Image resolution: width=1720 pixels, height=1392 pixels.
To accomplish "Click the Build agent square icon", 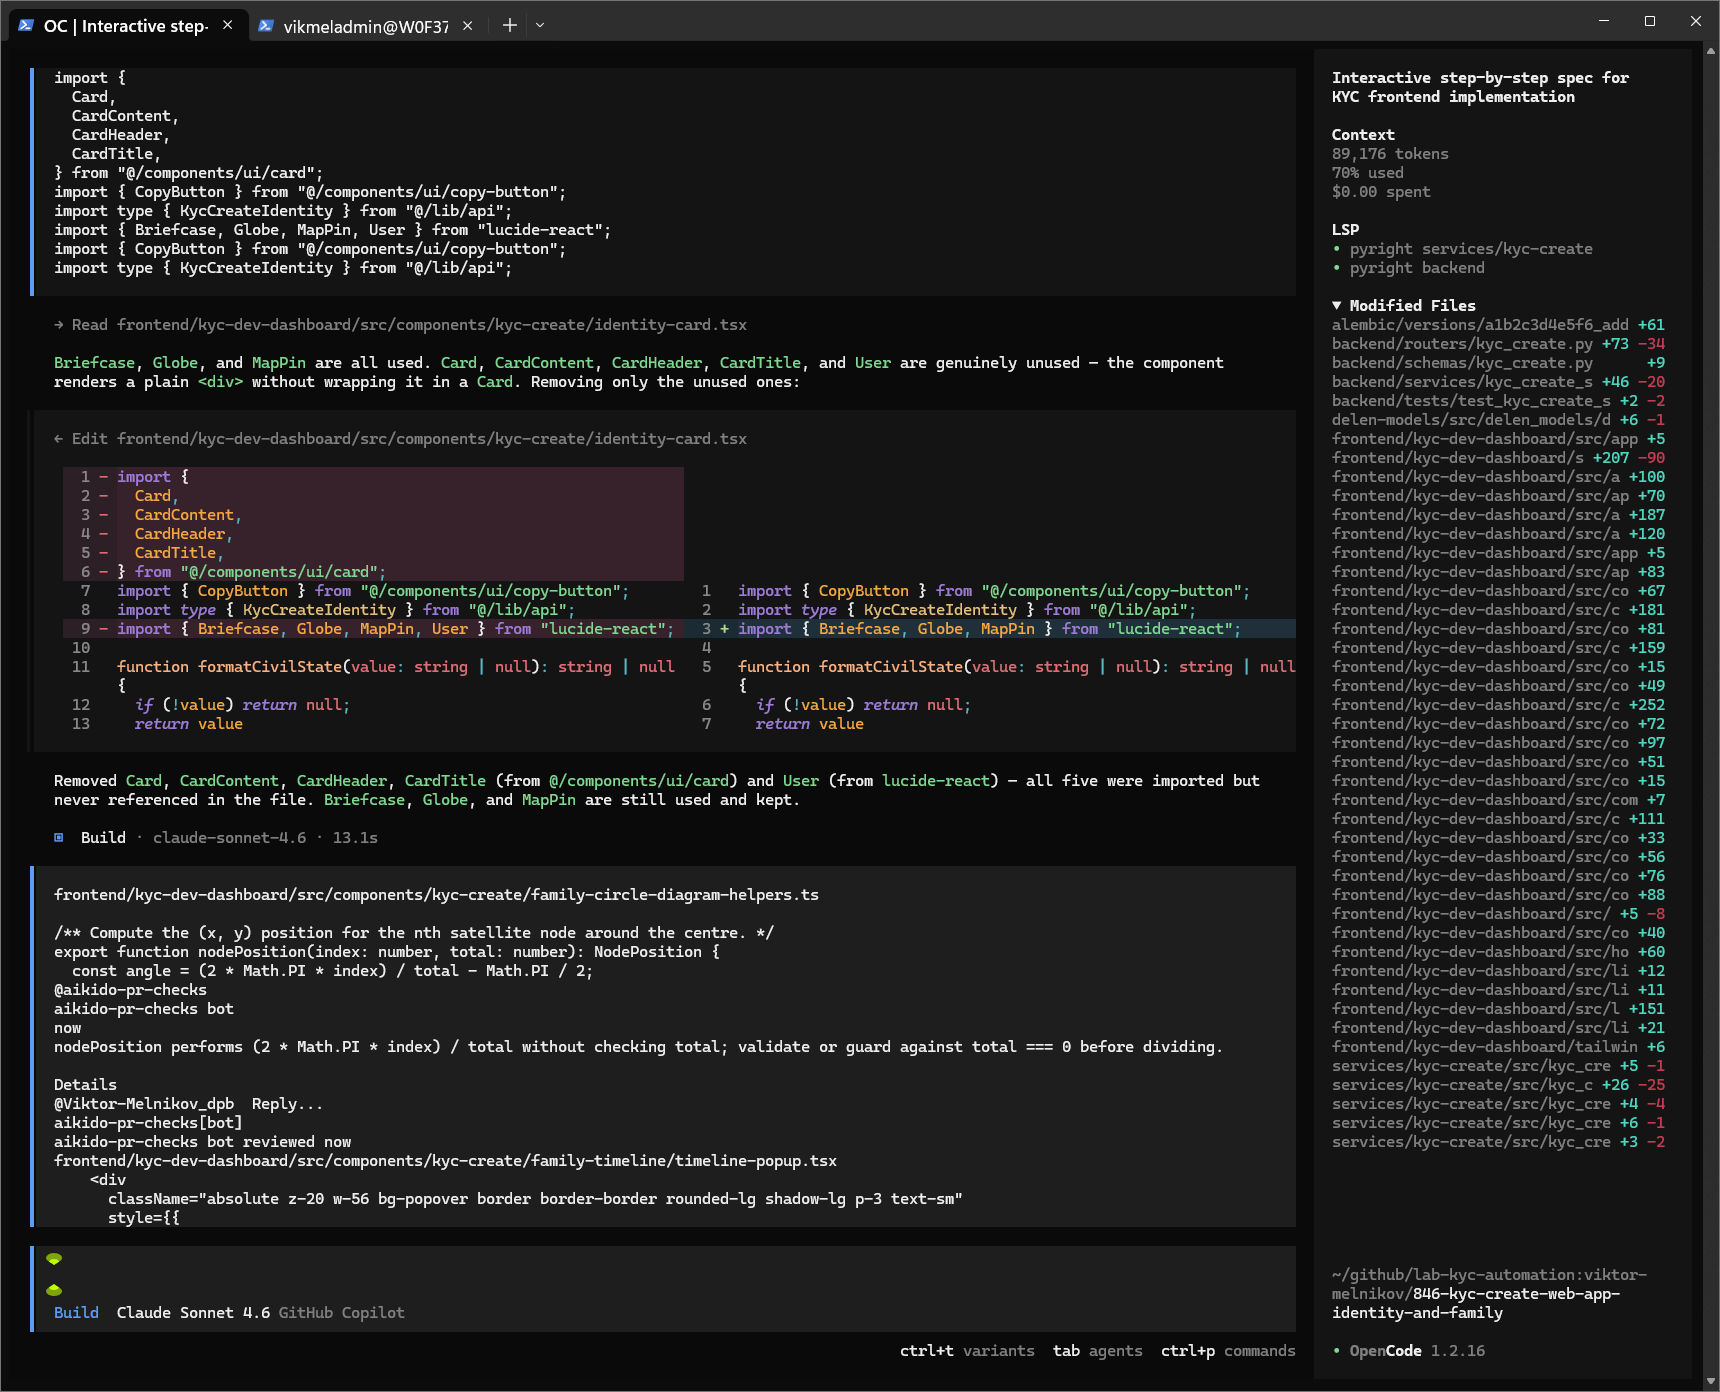I will tap(59, 838).
